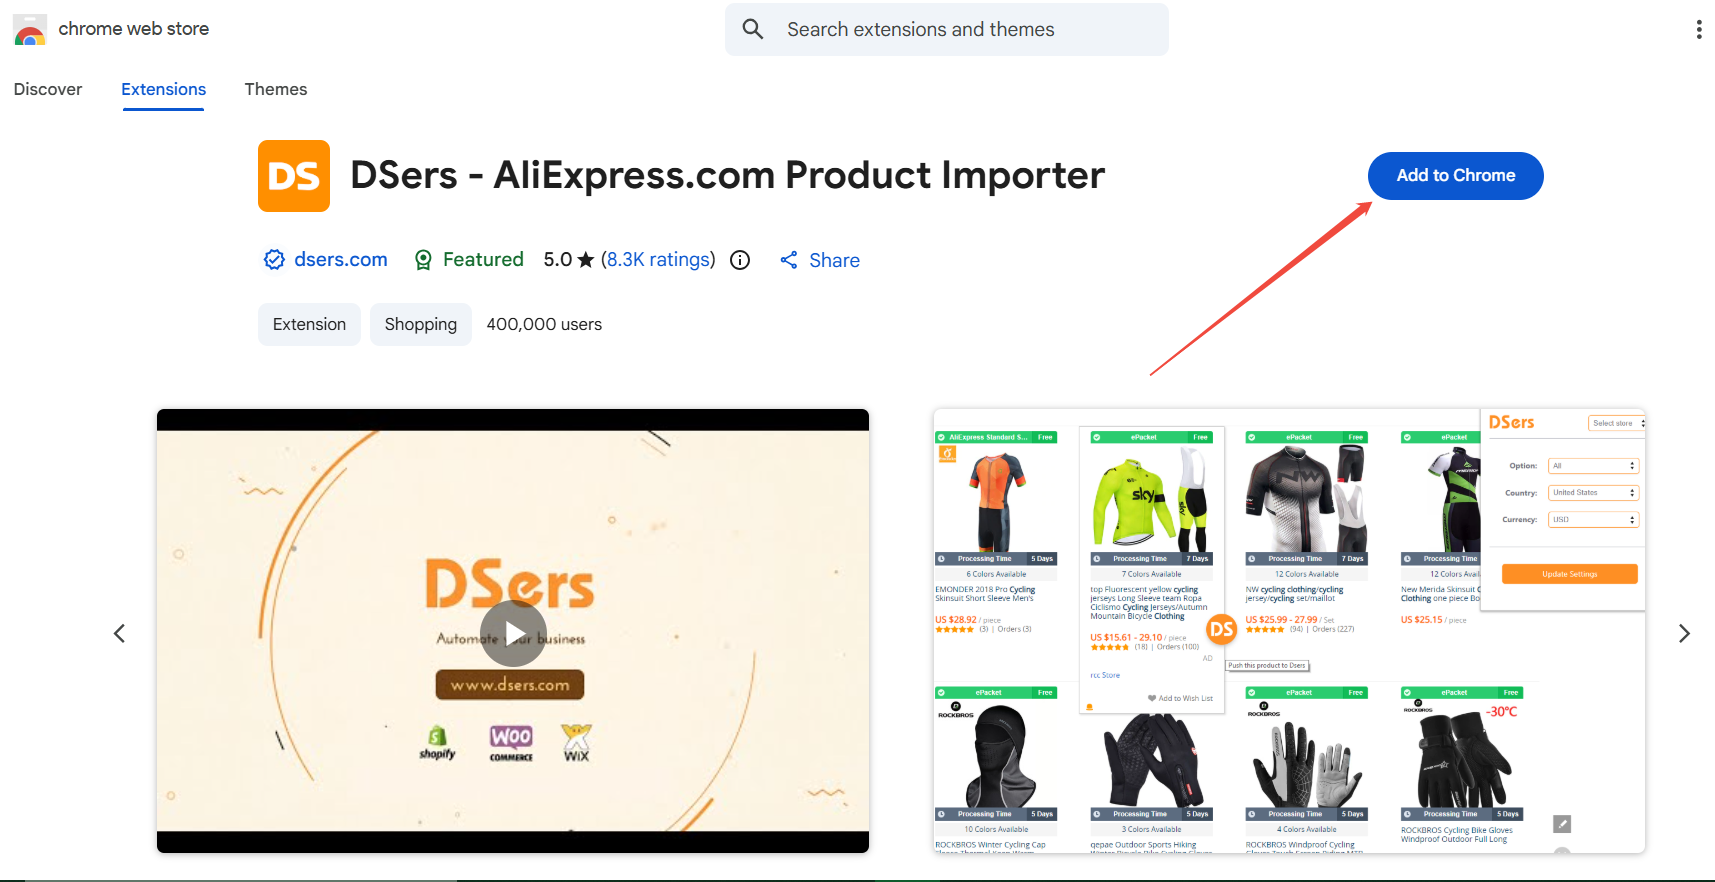Viewport: 1715px width, 882px height.
Task: Open the ratings info circle icon
Action: click(740, 260)
